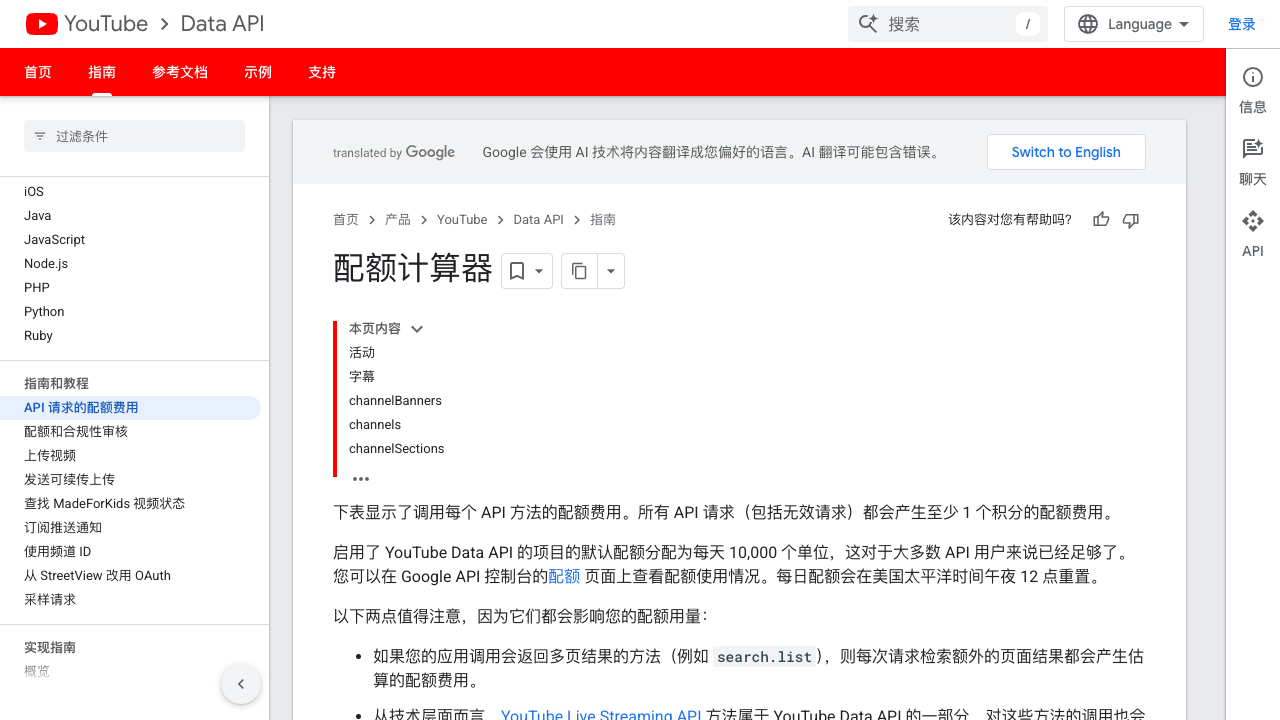The height and width of the screenshot is (720, 1280).
Task: Click the globe icon in Language button
Action: pos(1088,24)
